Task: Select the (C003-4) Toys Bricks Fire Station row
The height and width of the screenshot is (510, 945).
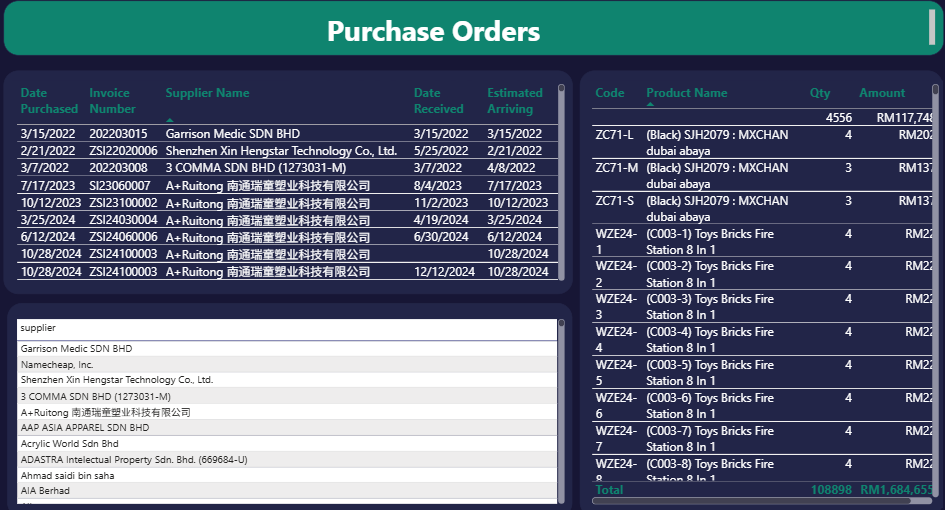Action: [762, 339]
